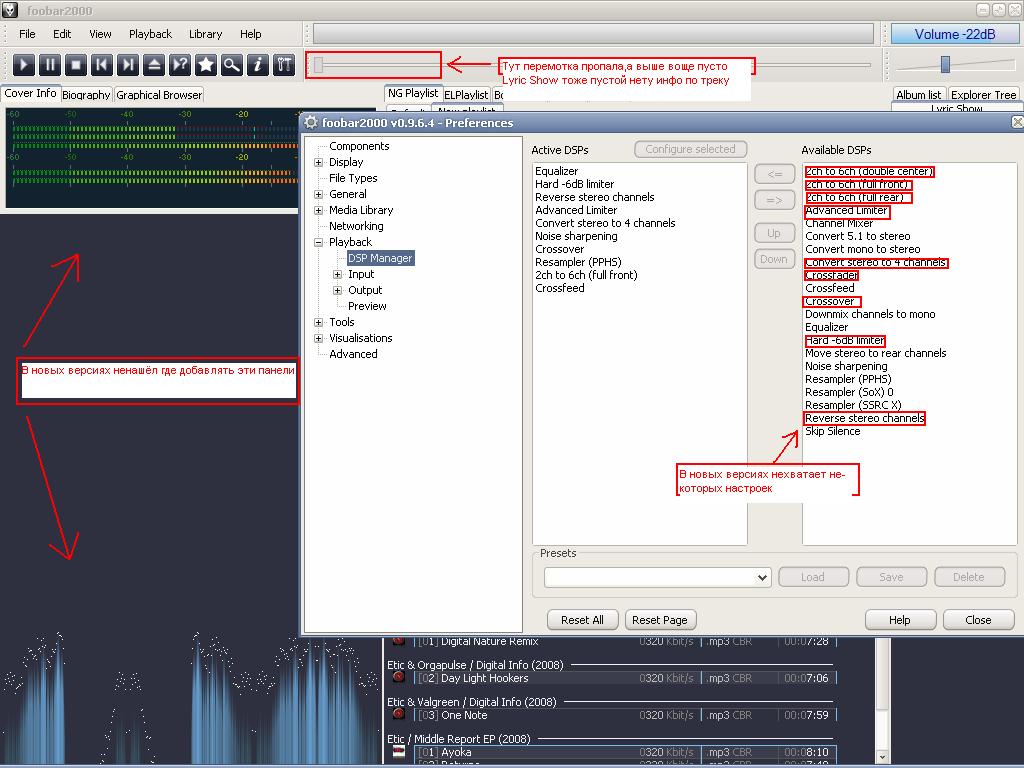Open search with the magnifier icon

tap(232, 65)
